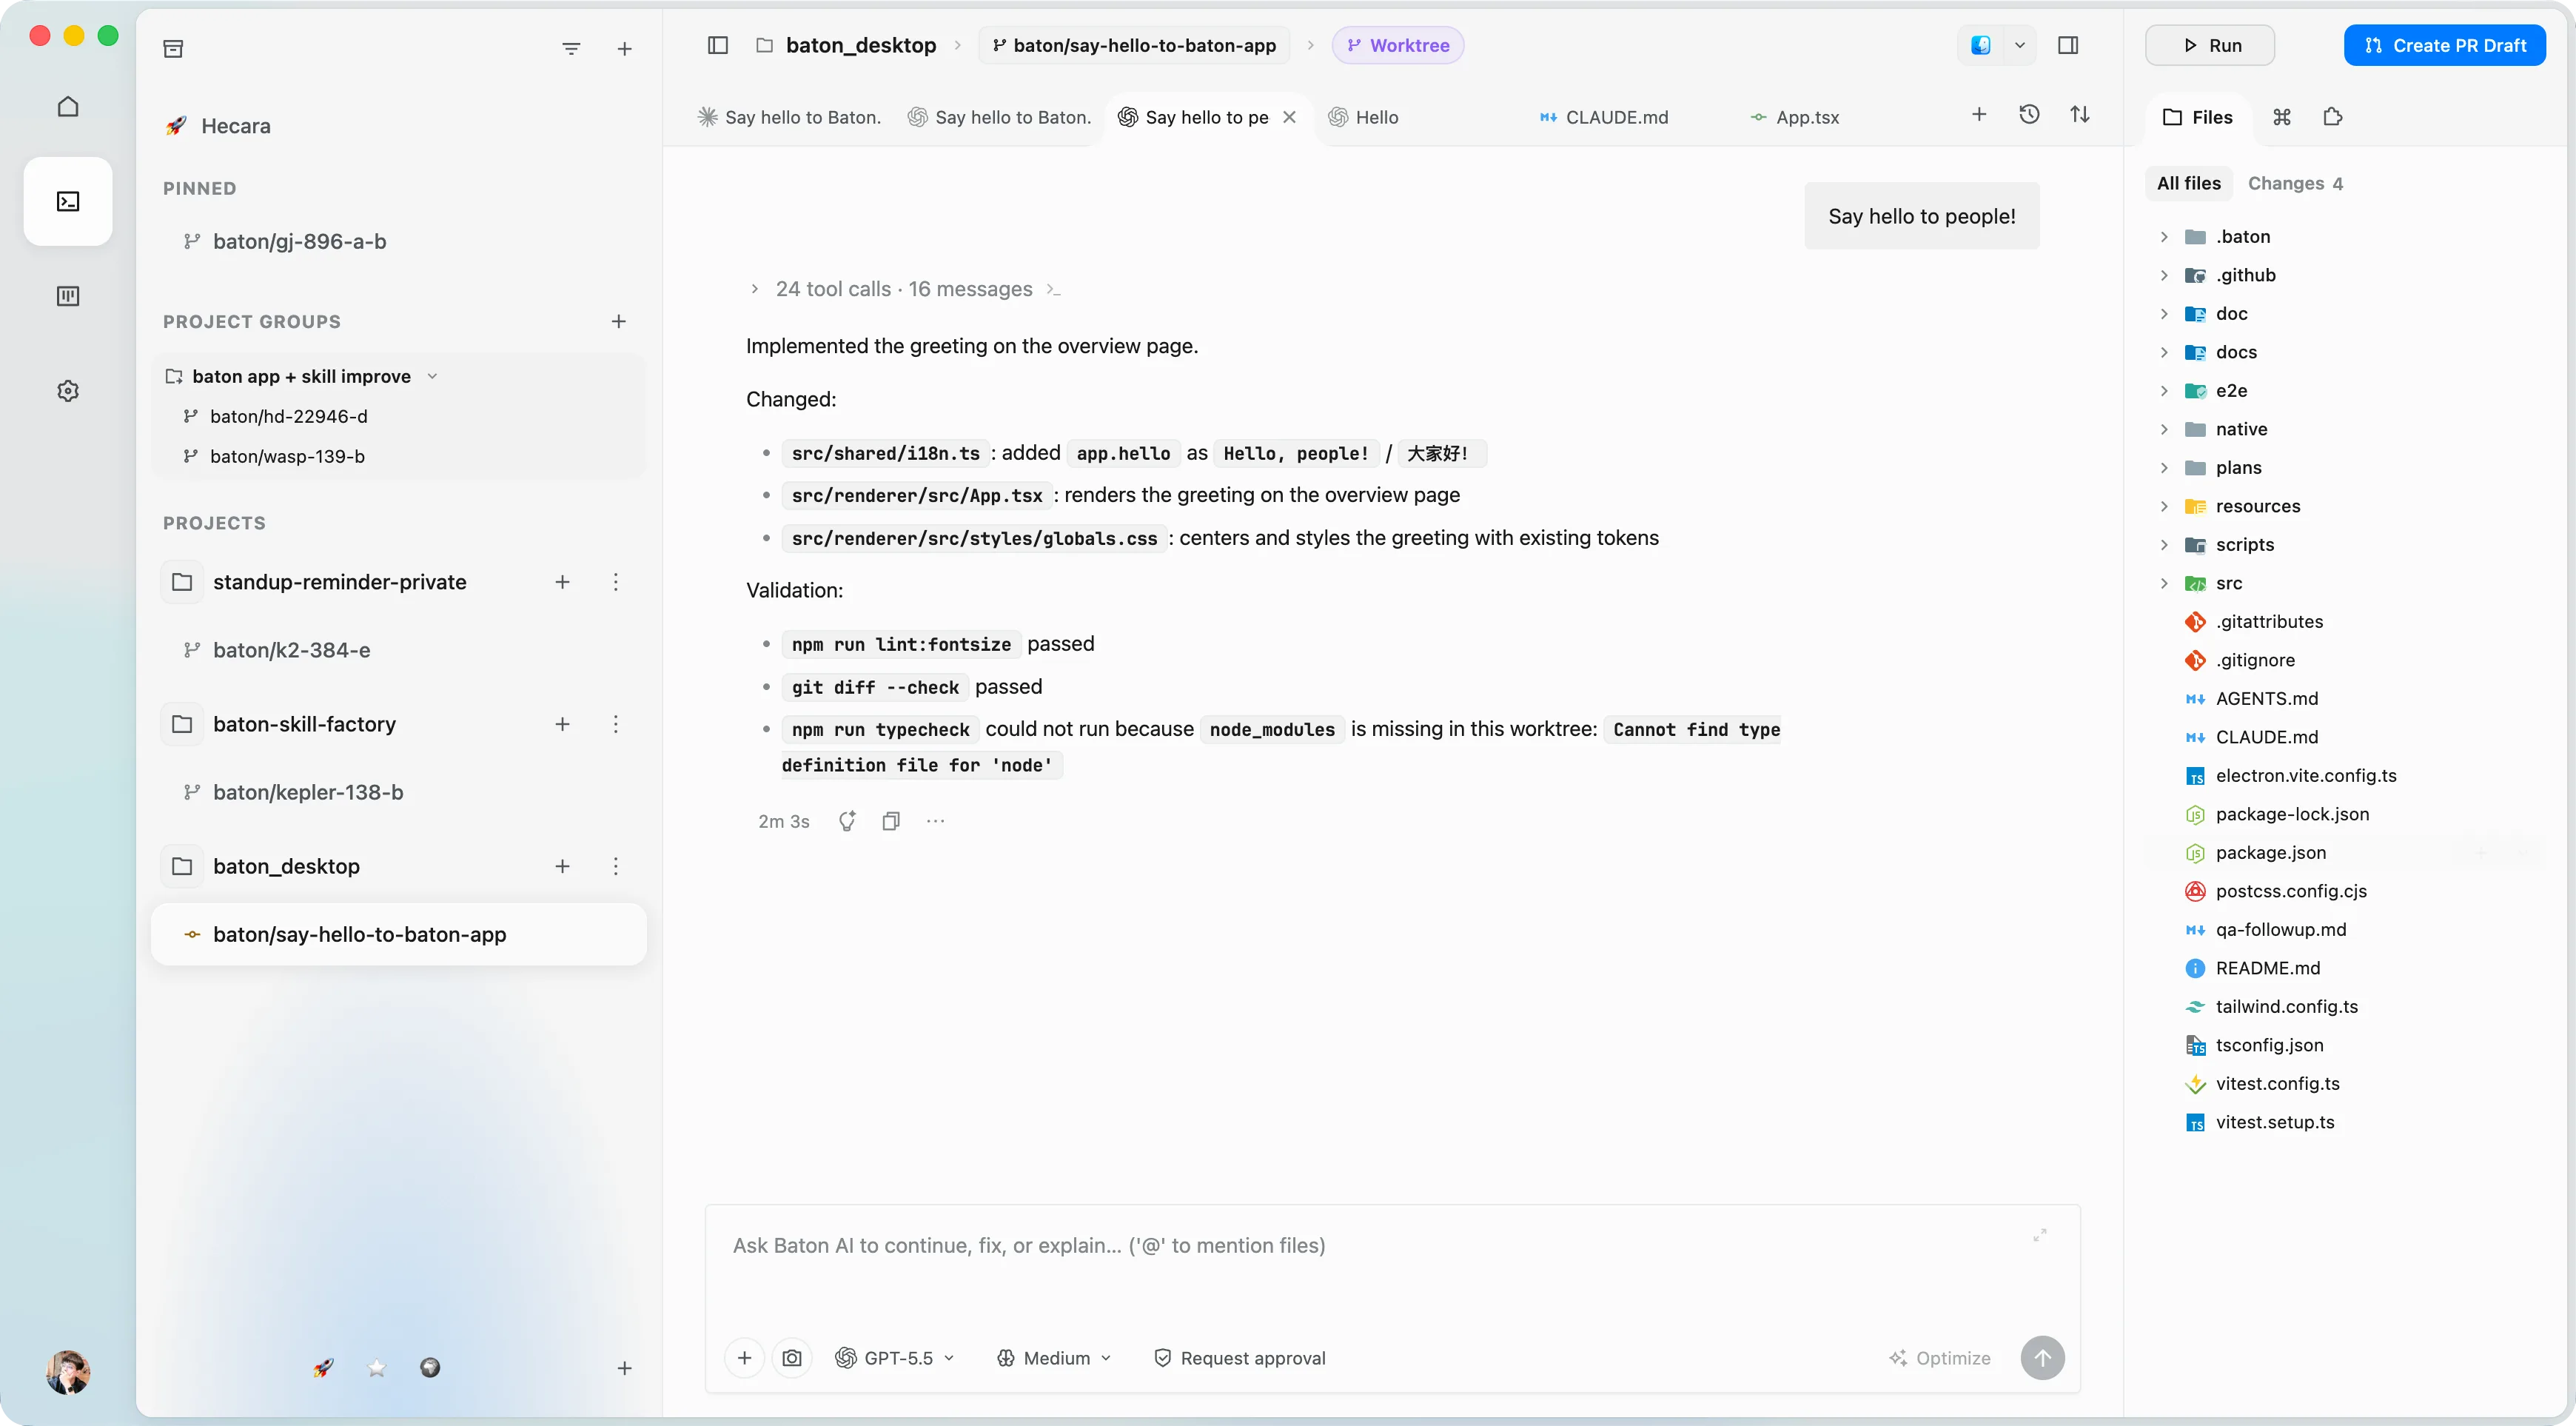Open the CLAUDE.md tab
The height and width of the screenshot is (1426, 2576).
pyautogui.click(x=1605, y=117)
